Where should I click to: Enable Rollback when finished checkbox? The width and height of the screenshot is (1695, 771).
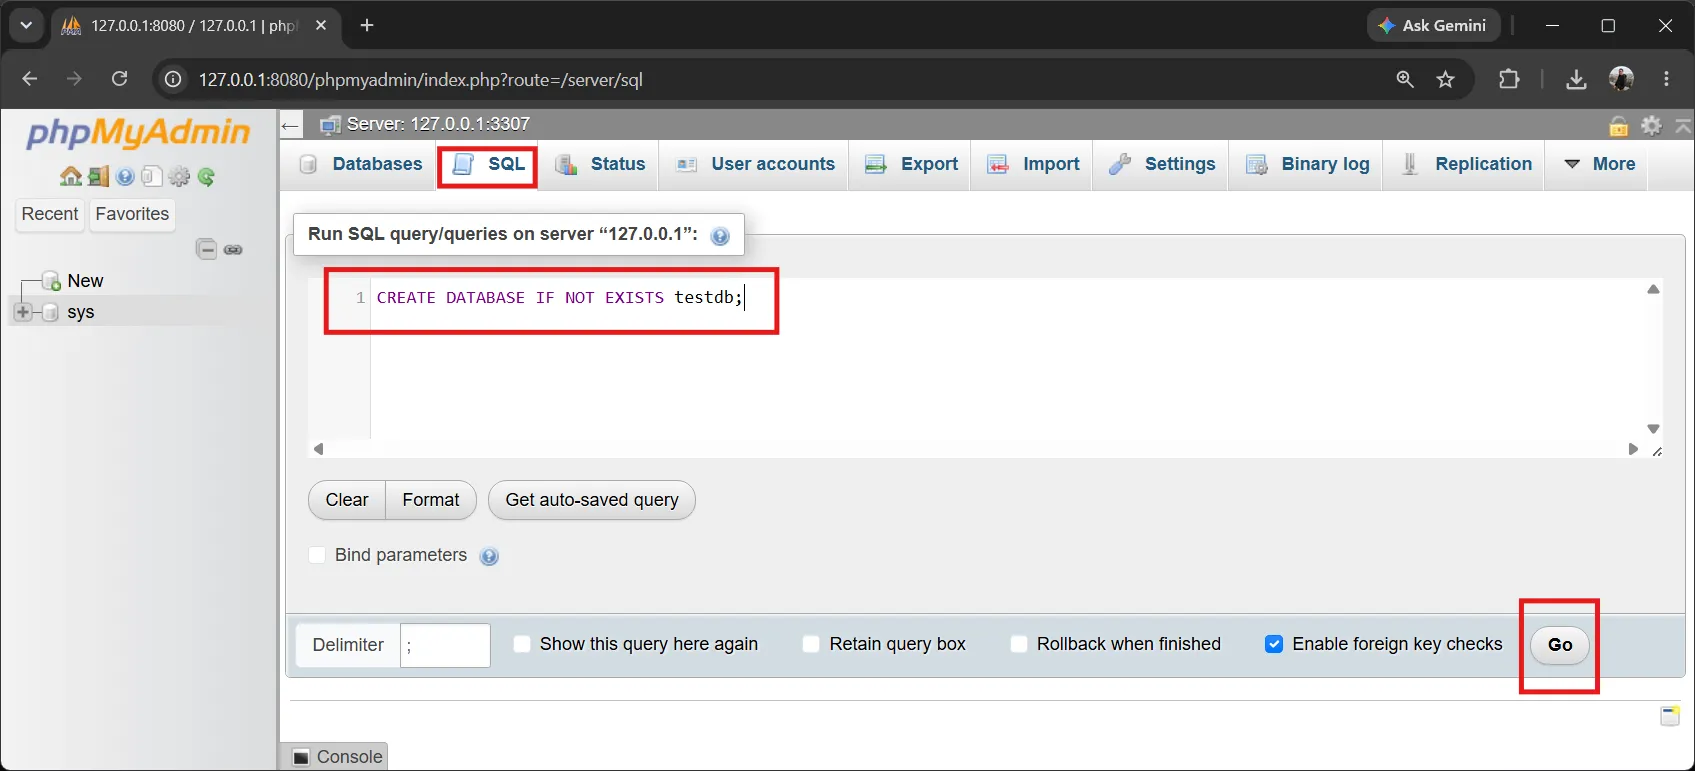(1019, 644)
